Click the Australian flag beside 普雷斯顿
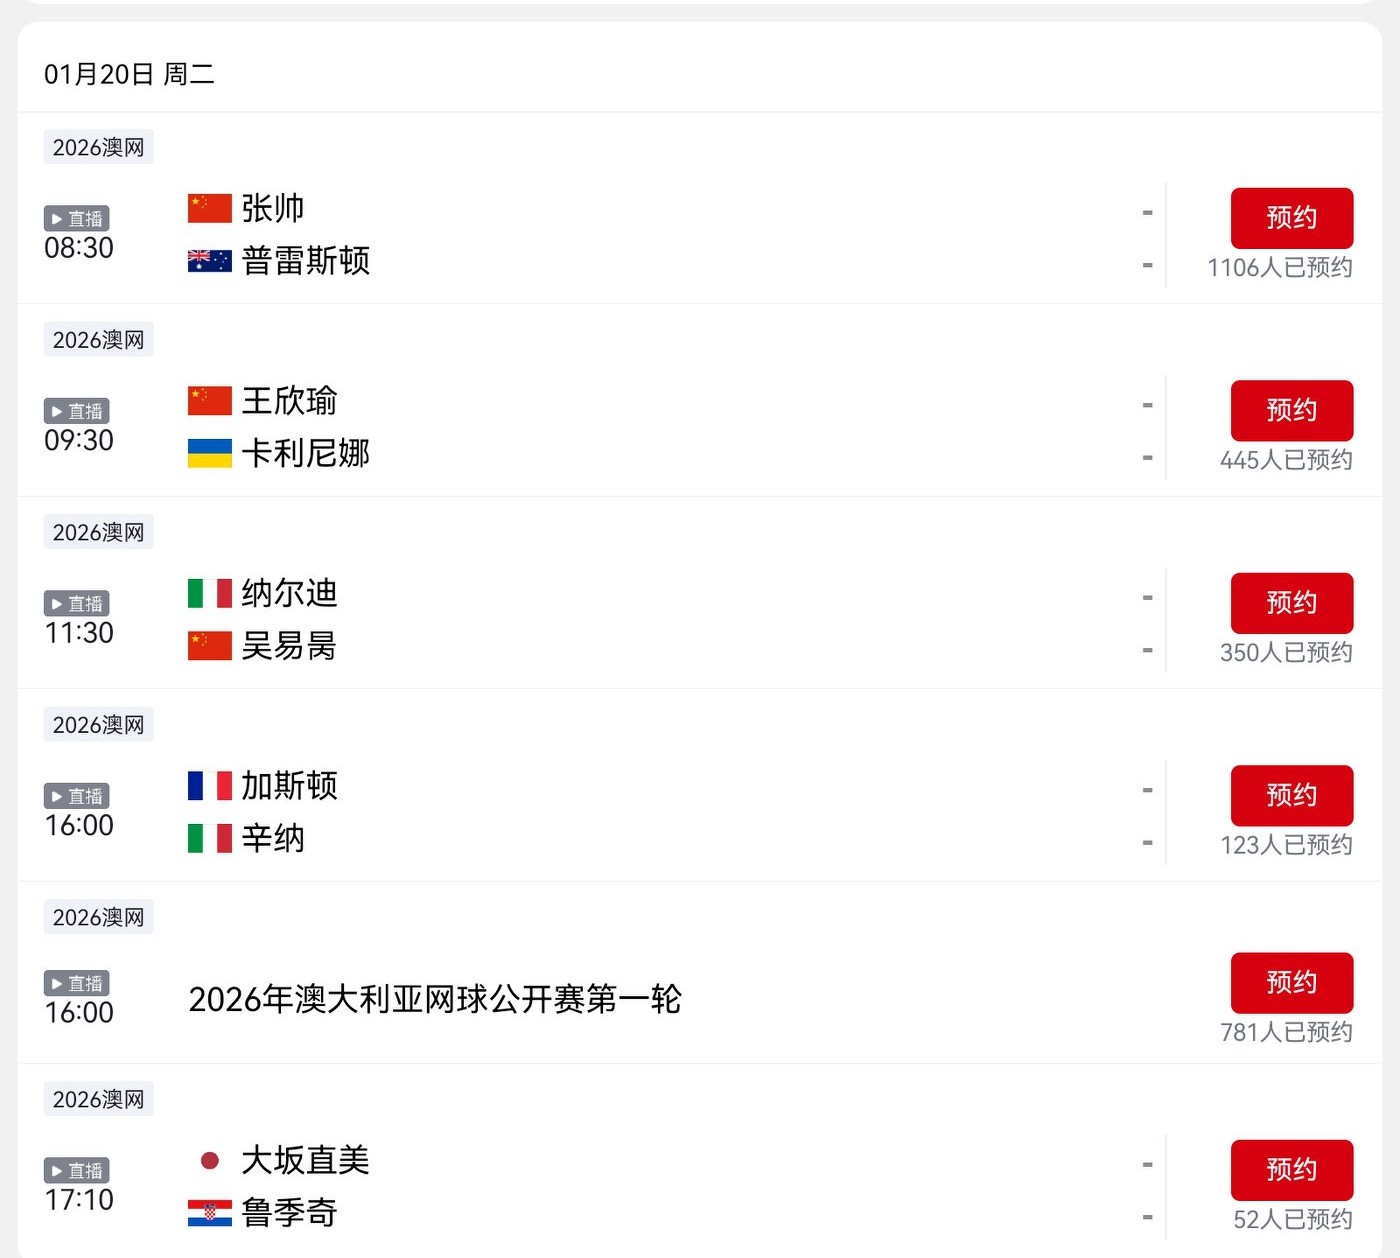 coord(210,261)
